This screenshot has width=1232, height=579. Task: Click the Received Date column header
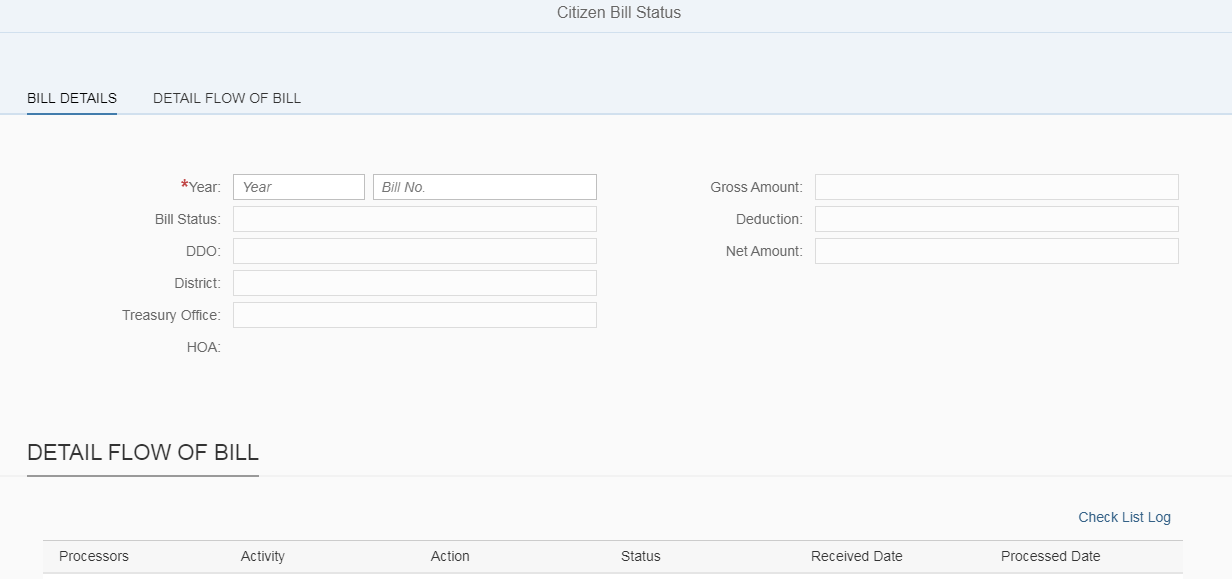click(857, 556)
